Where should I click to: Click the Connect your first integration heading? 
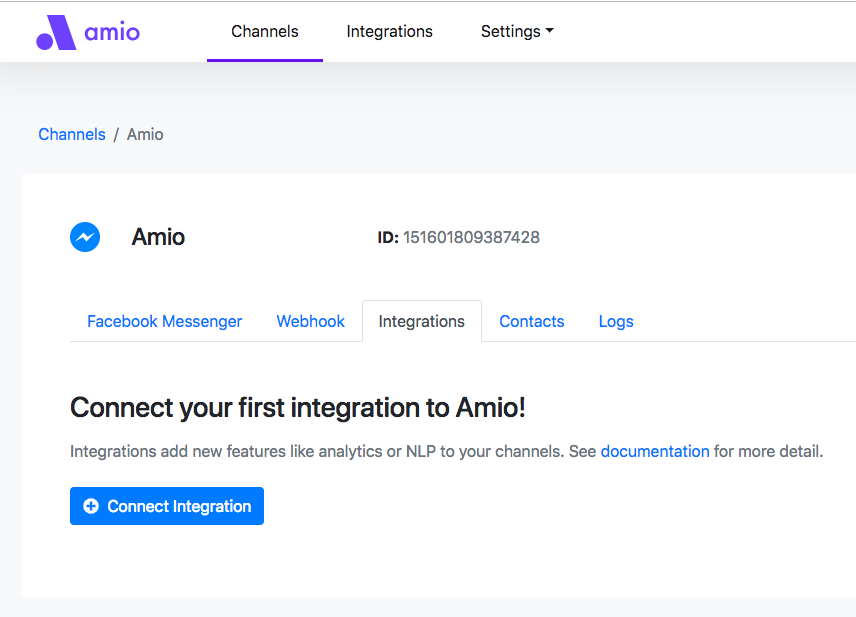pos(298,408)
